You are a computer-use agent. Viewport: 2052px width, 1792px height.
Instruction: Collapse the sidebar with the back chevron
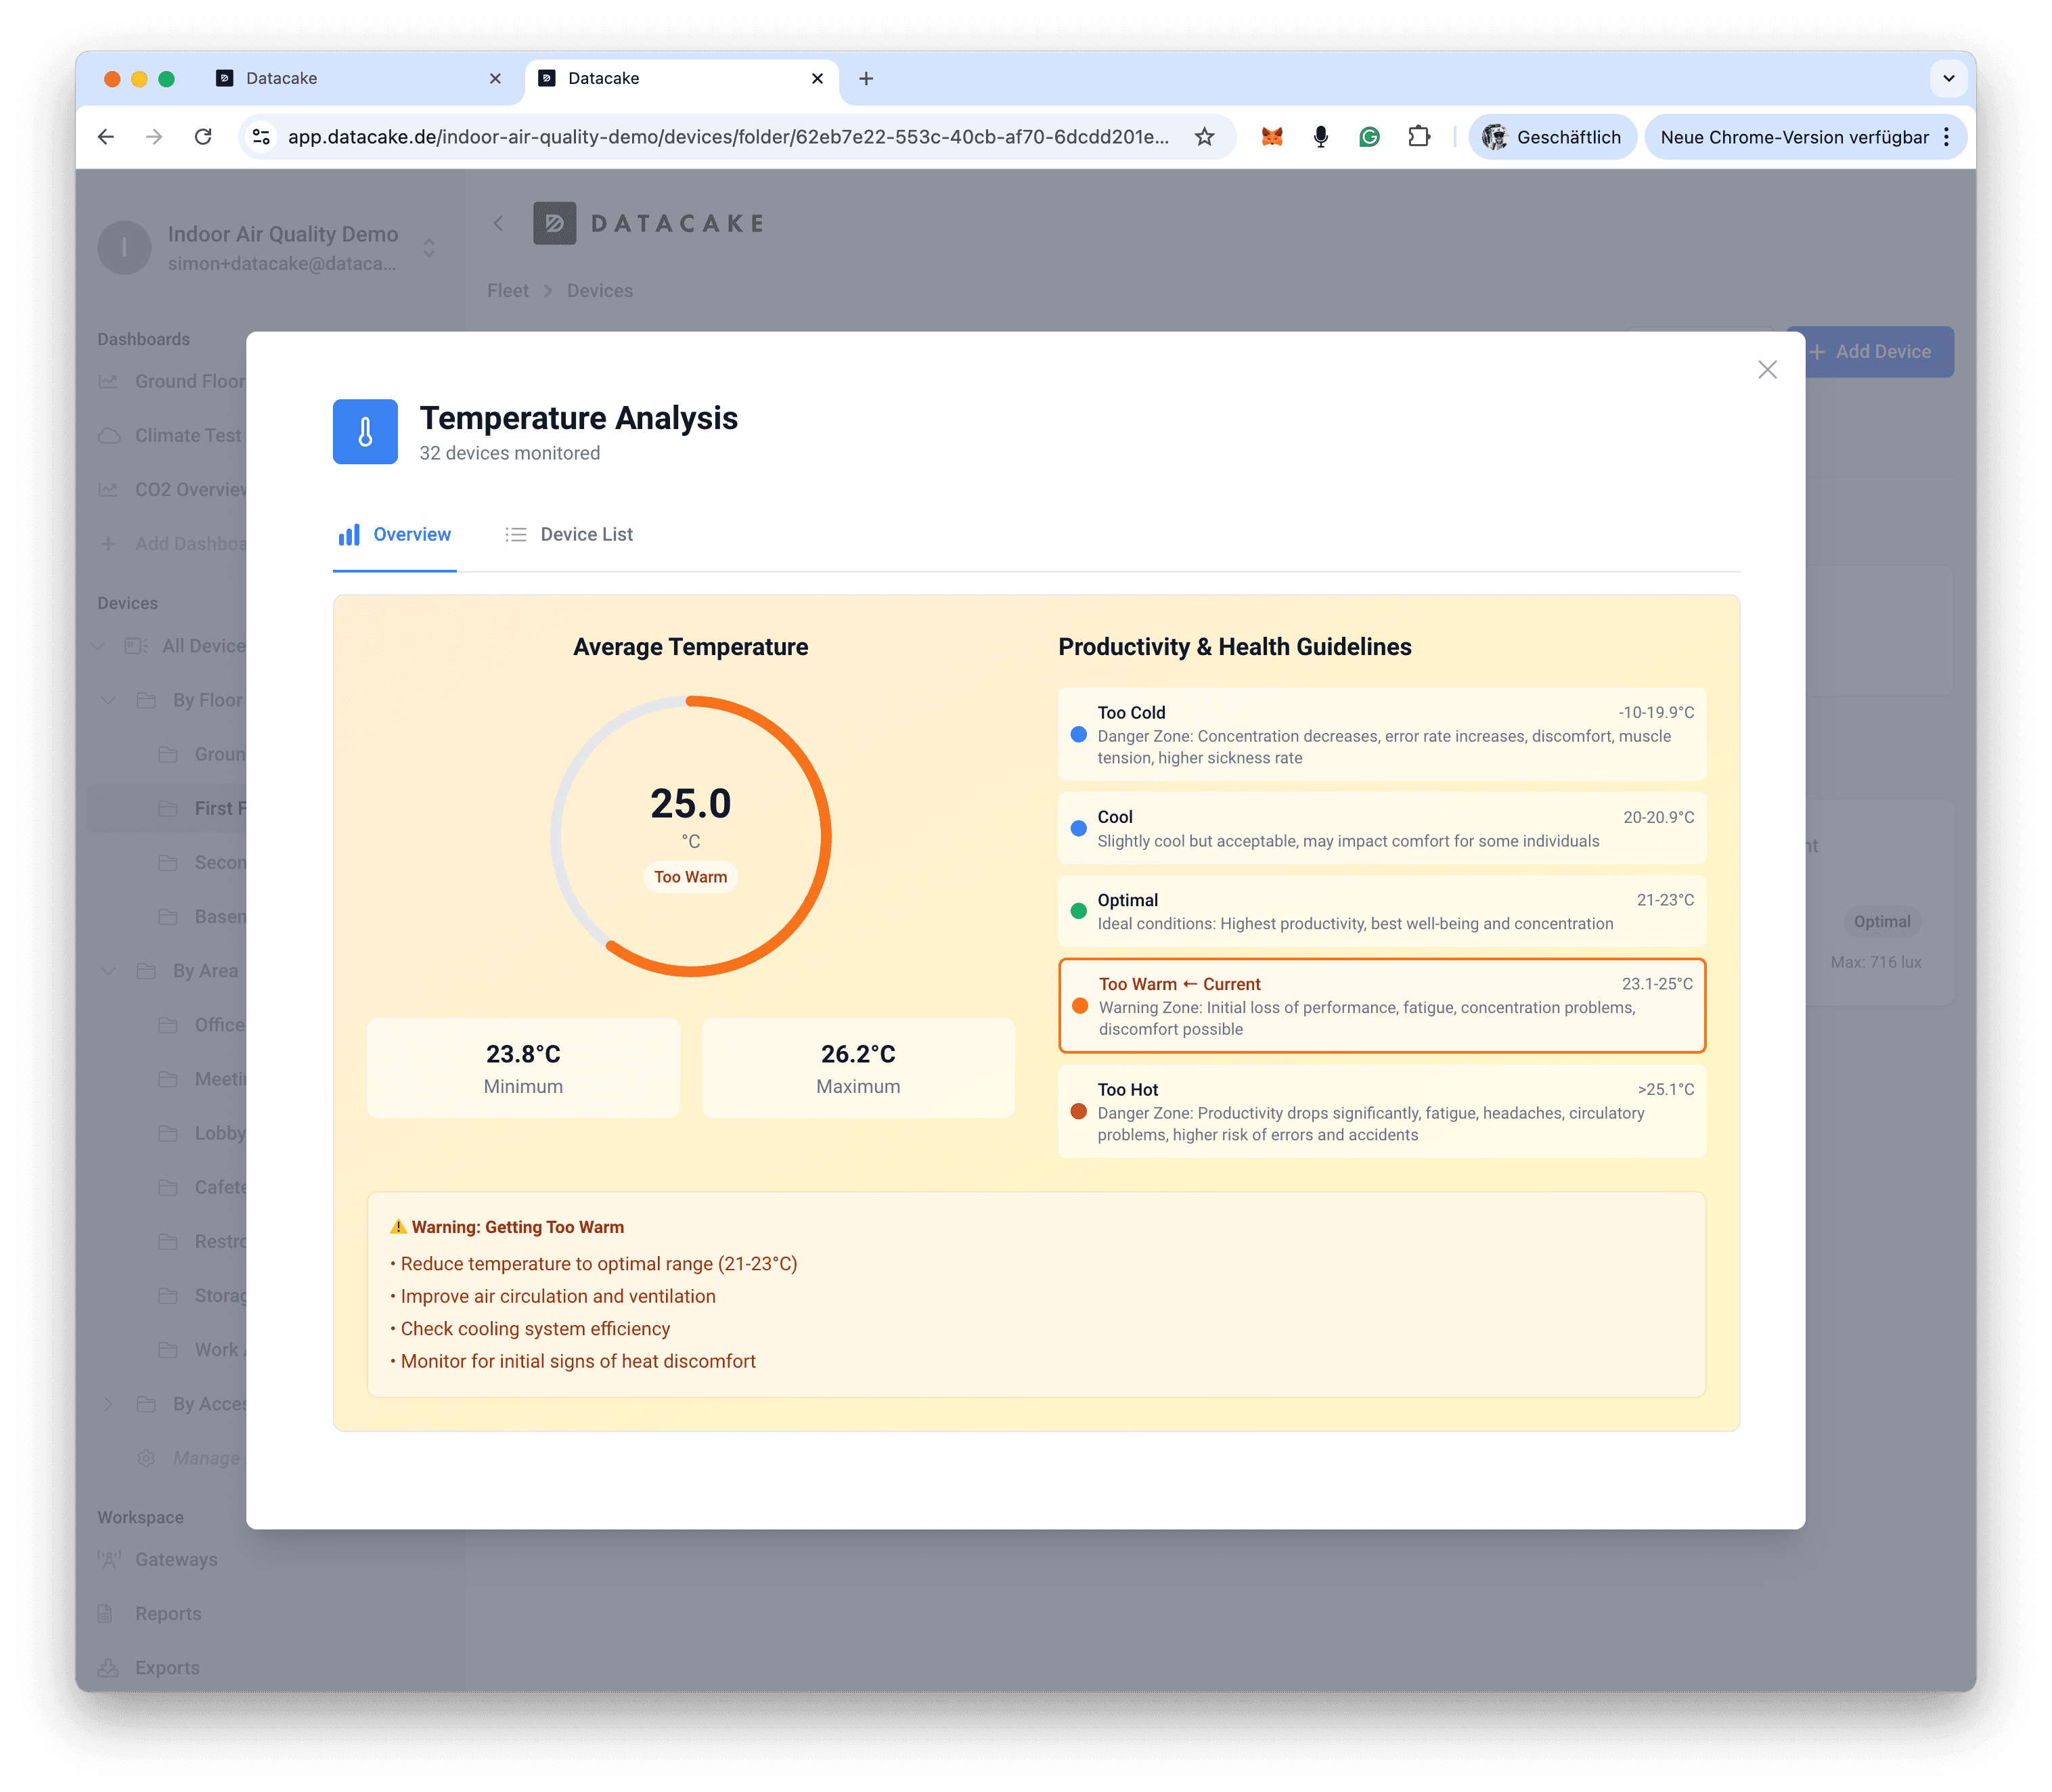tap(498, 224)
